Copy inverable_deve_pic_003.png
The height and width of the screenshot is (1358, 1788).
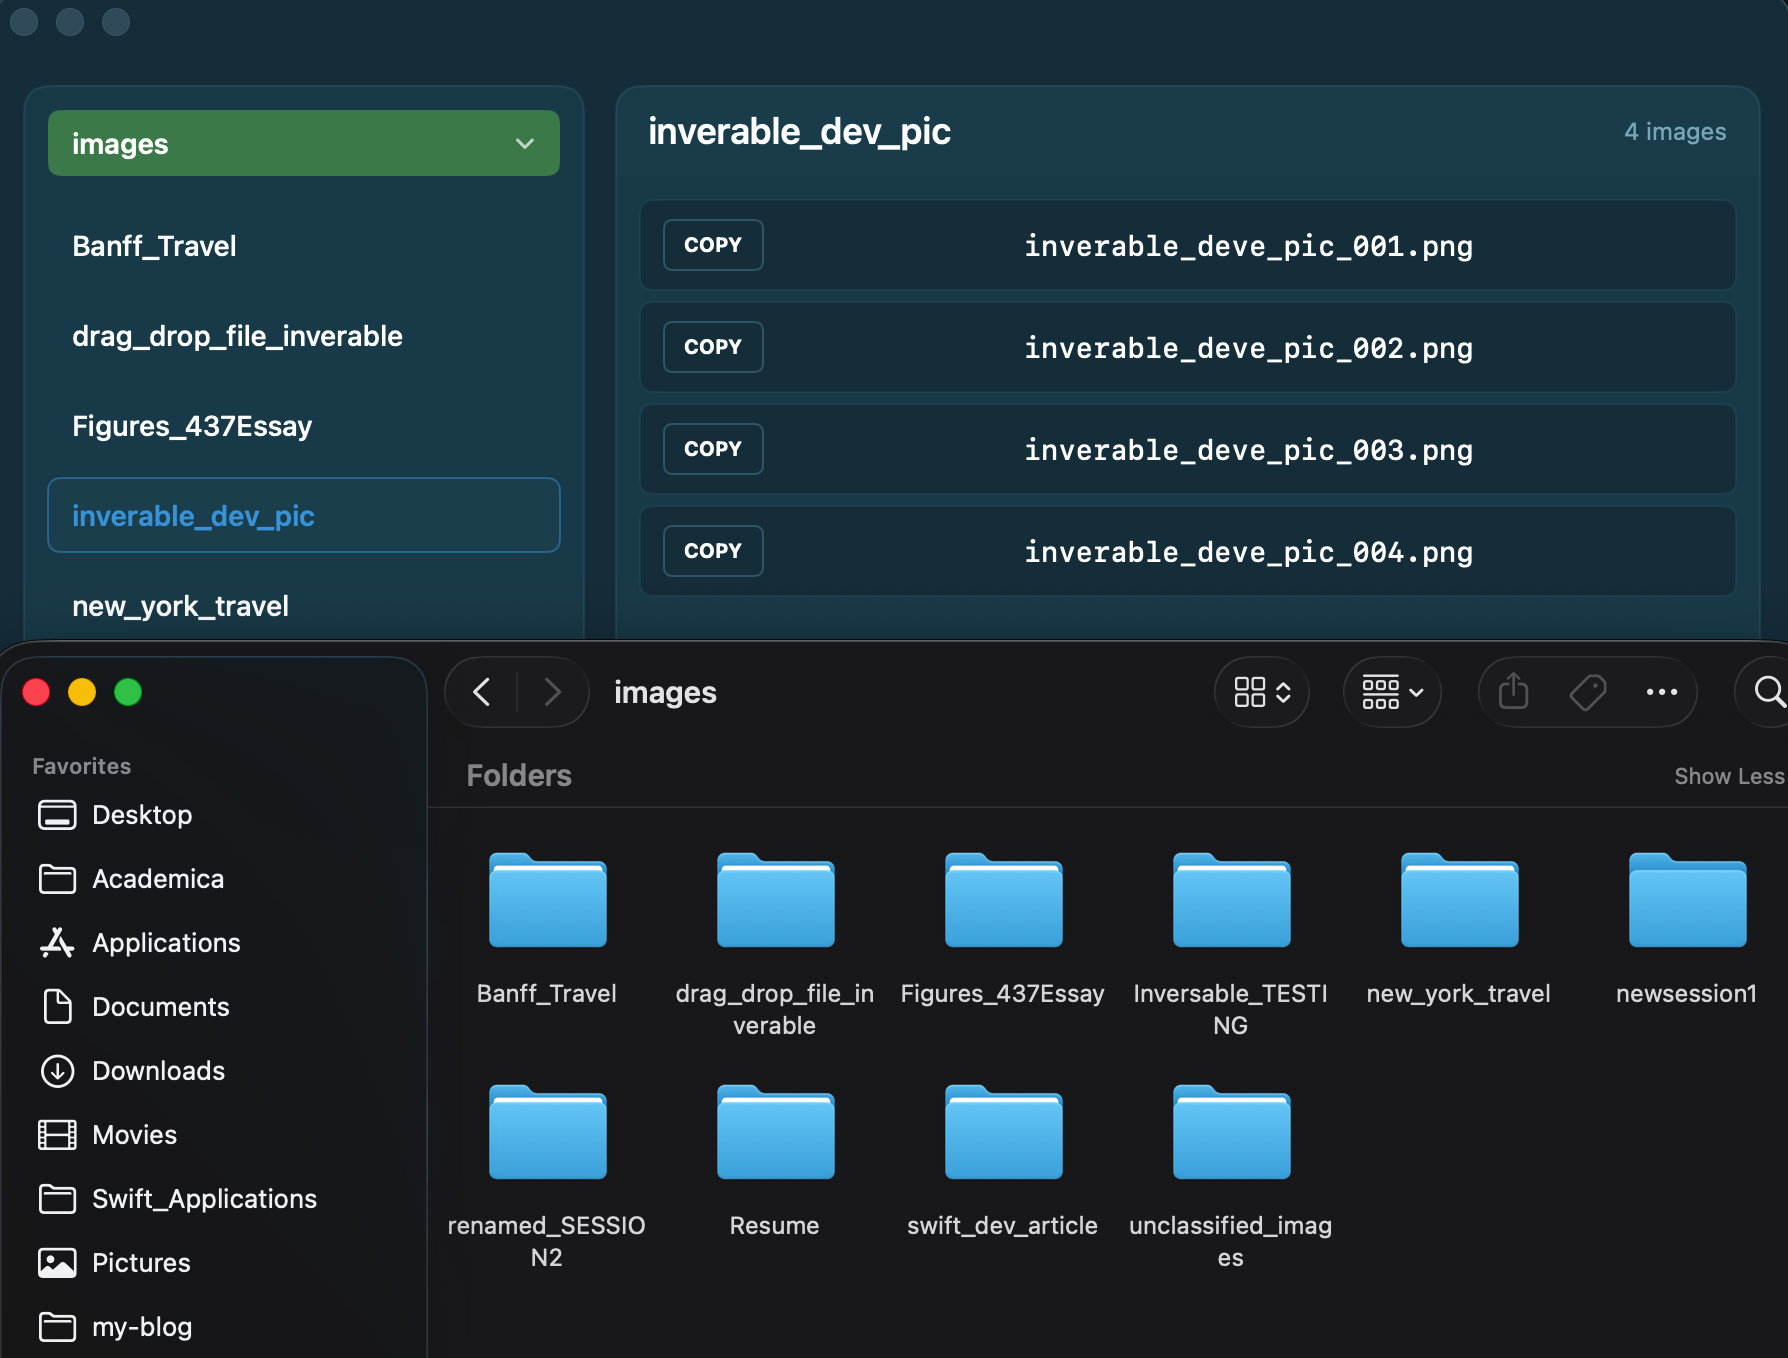pos(713,449)
